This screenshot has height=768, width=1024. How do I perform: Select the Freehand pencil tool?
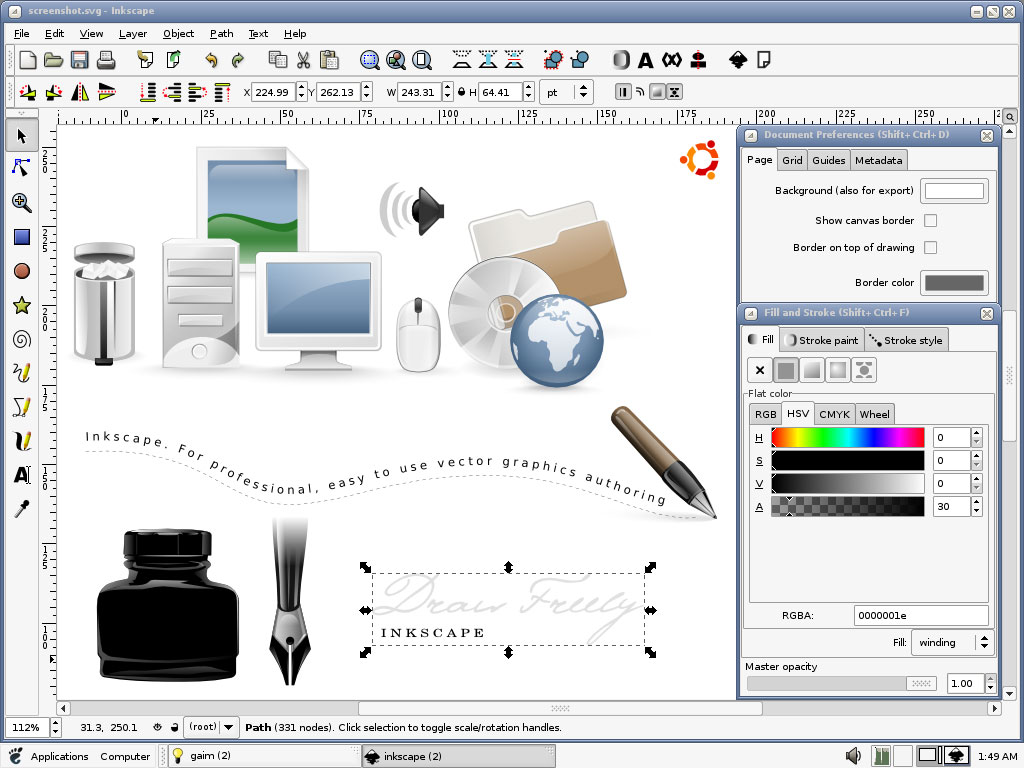tap(22, 373)
